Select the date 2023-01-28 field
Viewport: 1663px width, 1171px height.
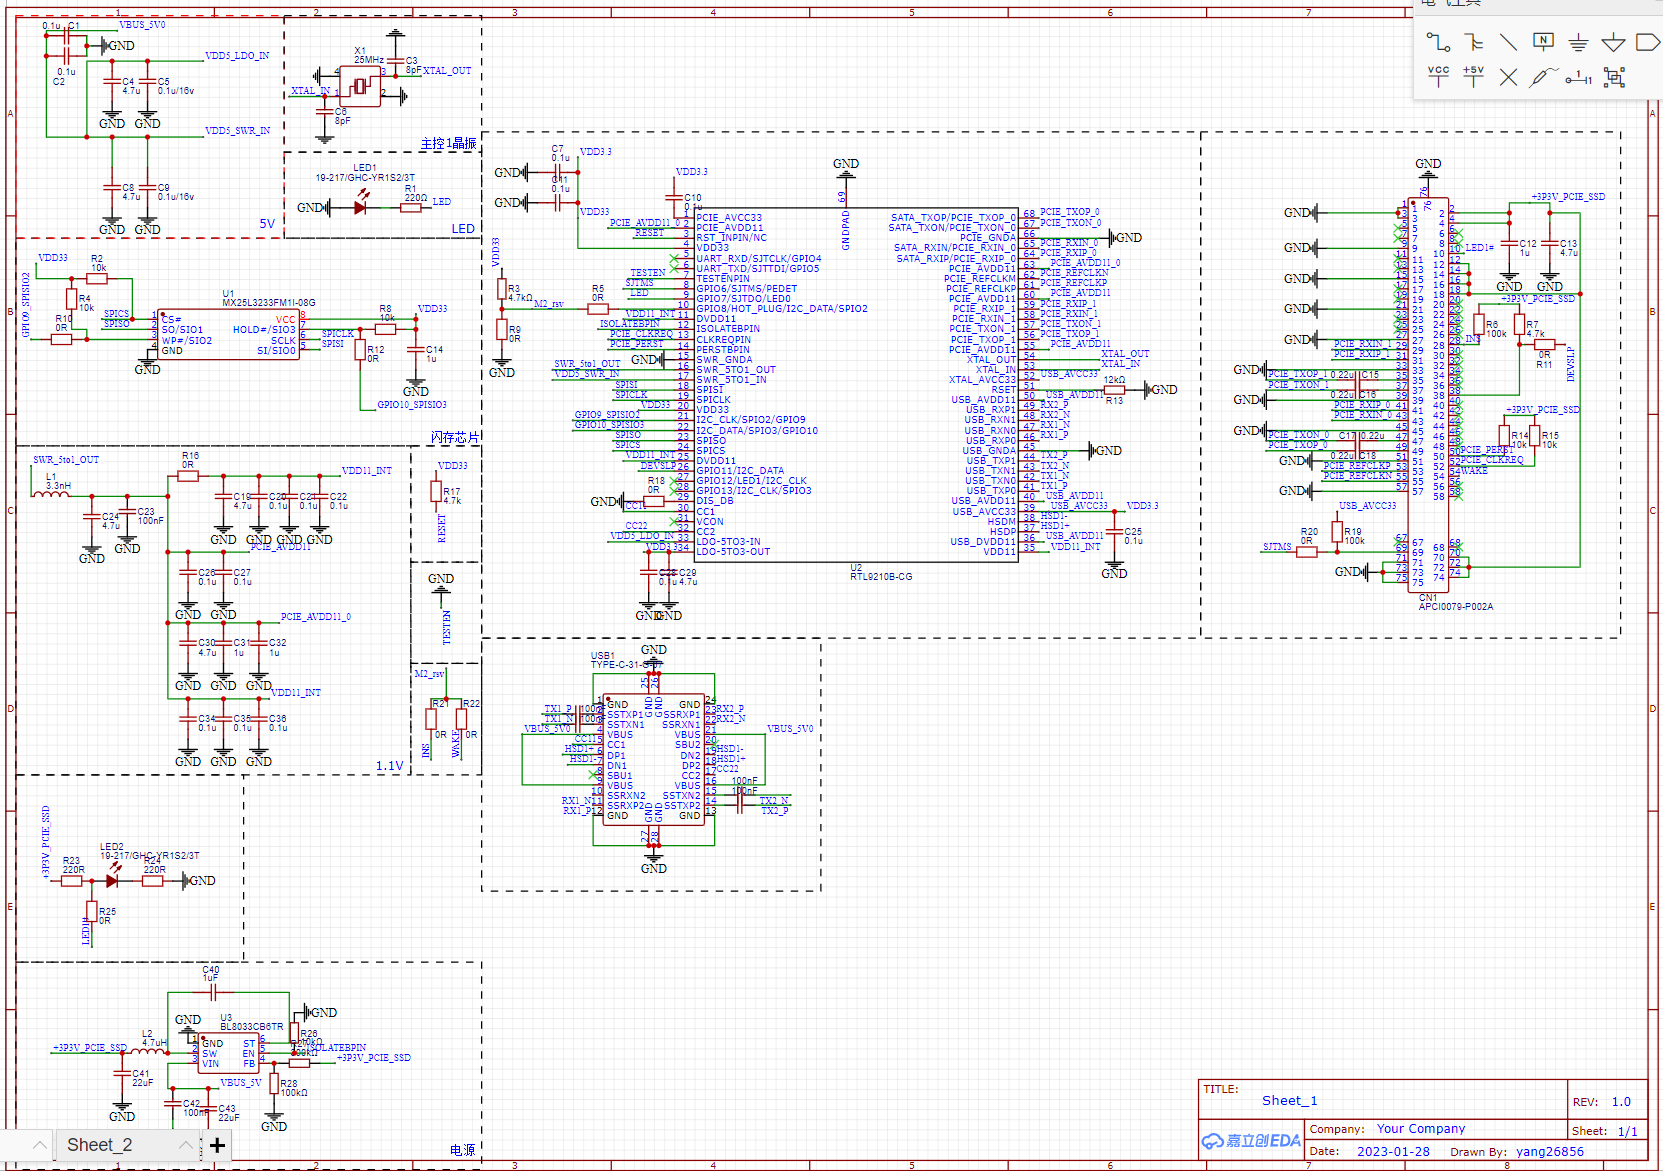pyautogui.click(x=1393, y=1152)
